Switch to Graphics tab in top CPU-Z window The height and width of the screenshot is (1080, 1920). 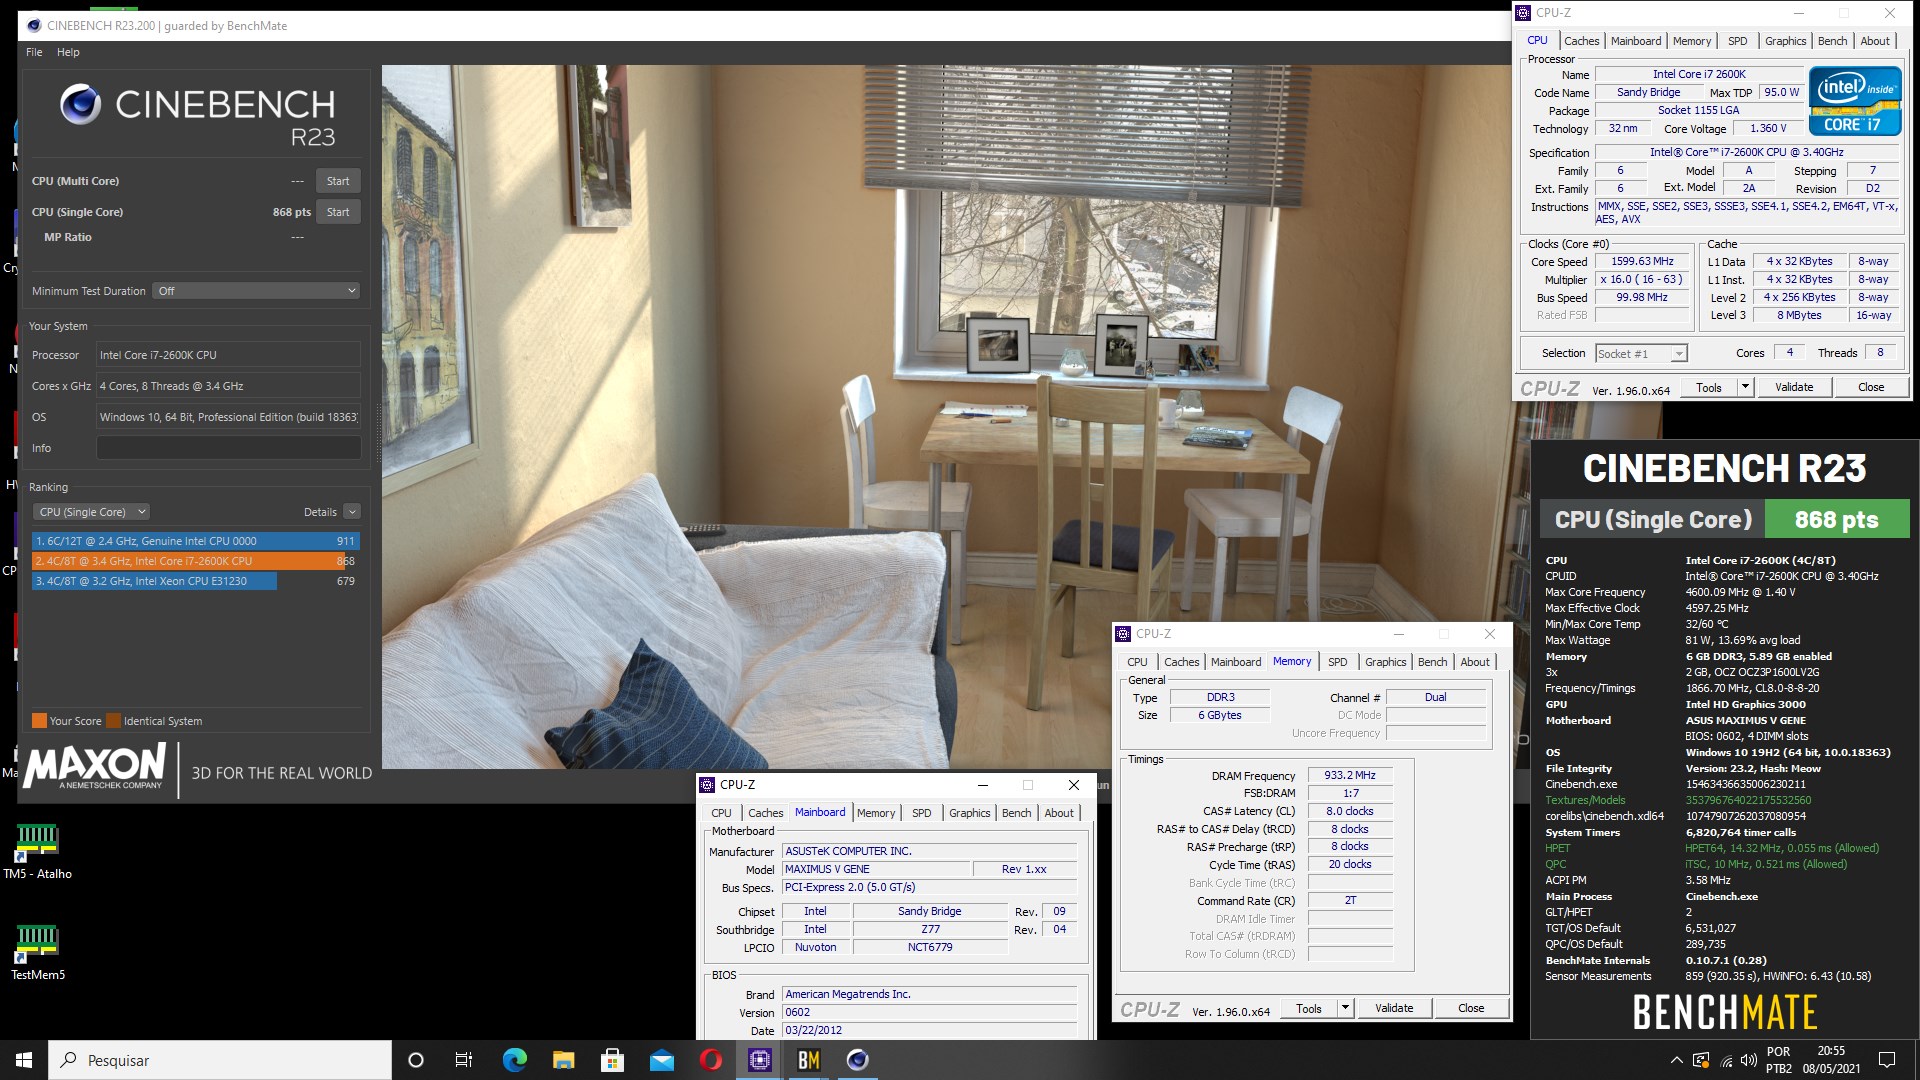click(x=1785, y=41)
